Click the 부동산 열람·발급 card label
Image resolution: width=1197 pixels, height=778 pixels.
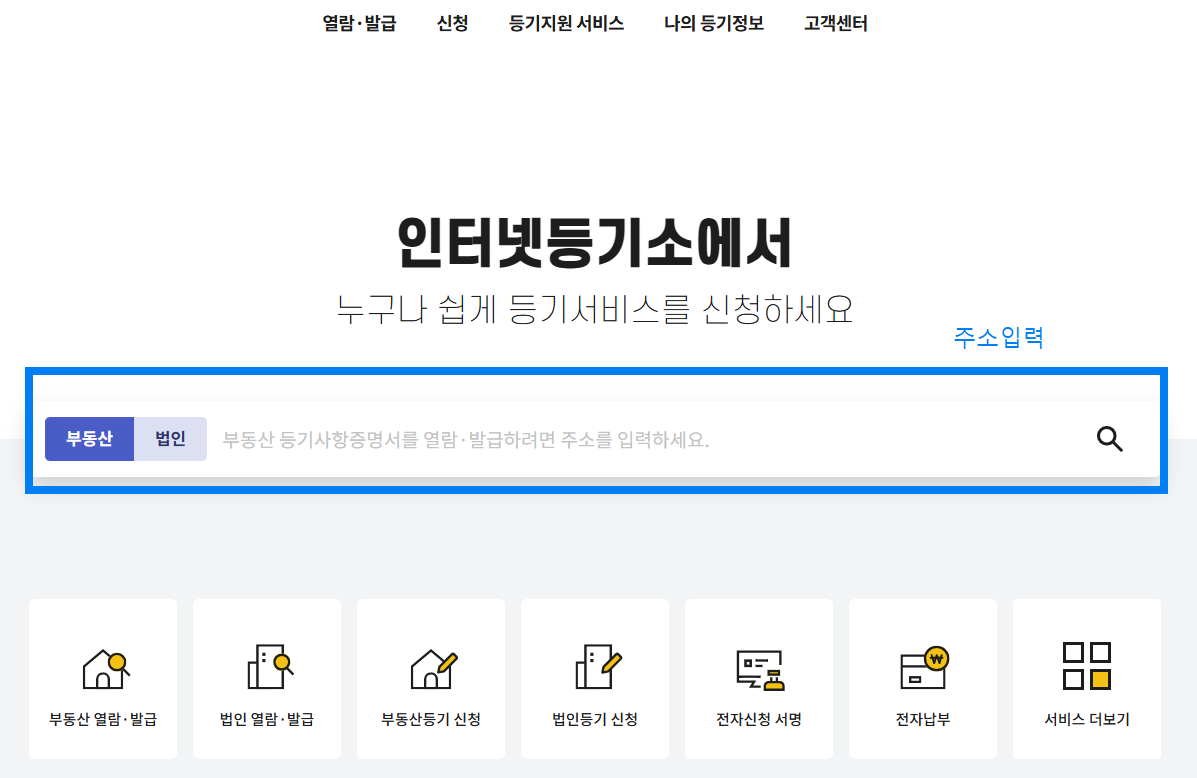[103, 717]
